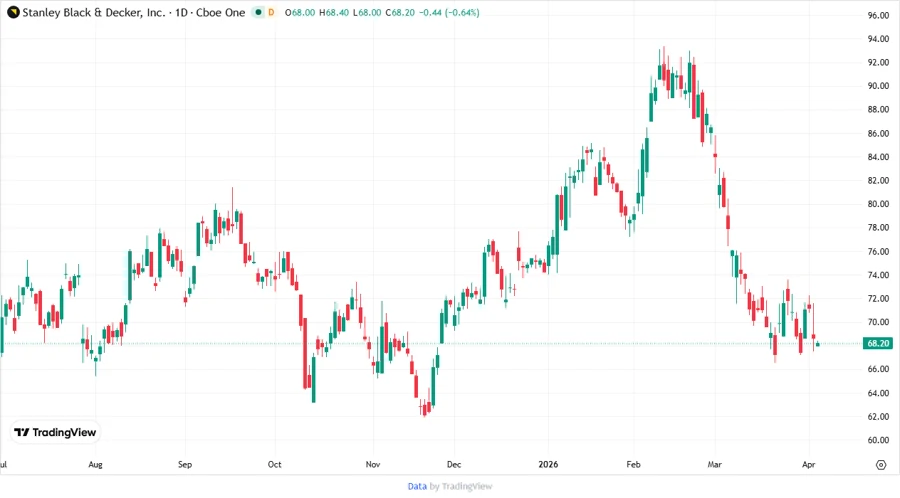Click the low value L68.00
The width and height of the screenshot is (900, 498).
coord(367,13)
